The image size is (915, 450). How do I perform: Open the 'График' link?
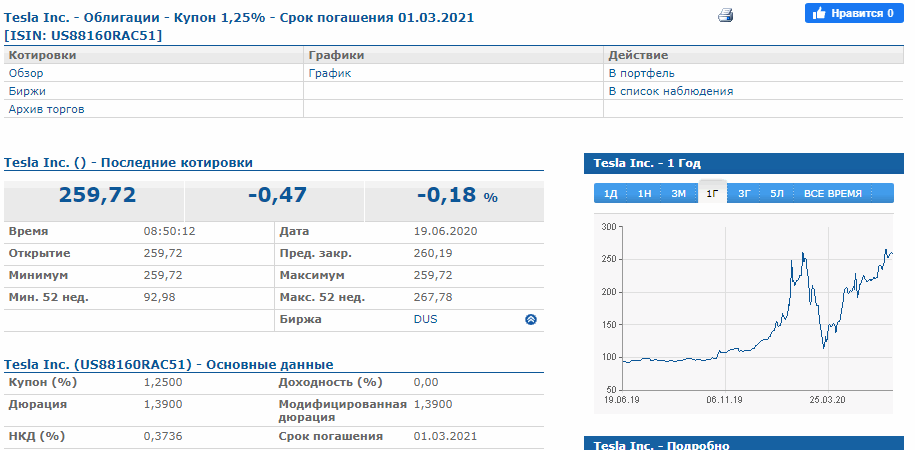click(x=330, y=74)
